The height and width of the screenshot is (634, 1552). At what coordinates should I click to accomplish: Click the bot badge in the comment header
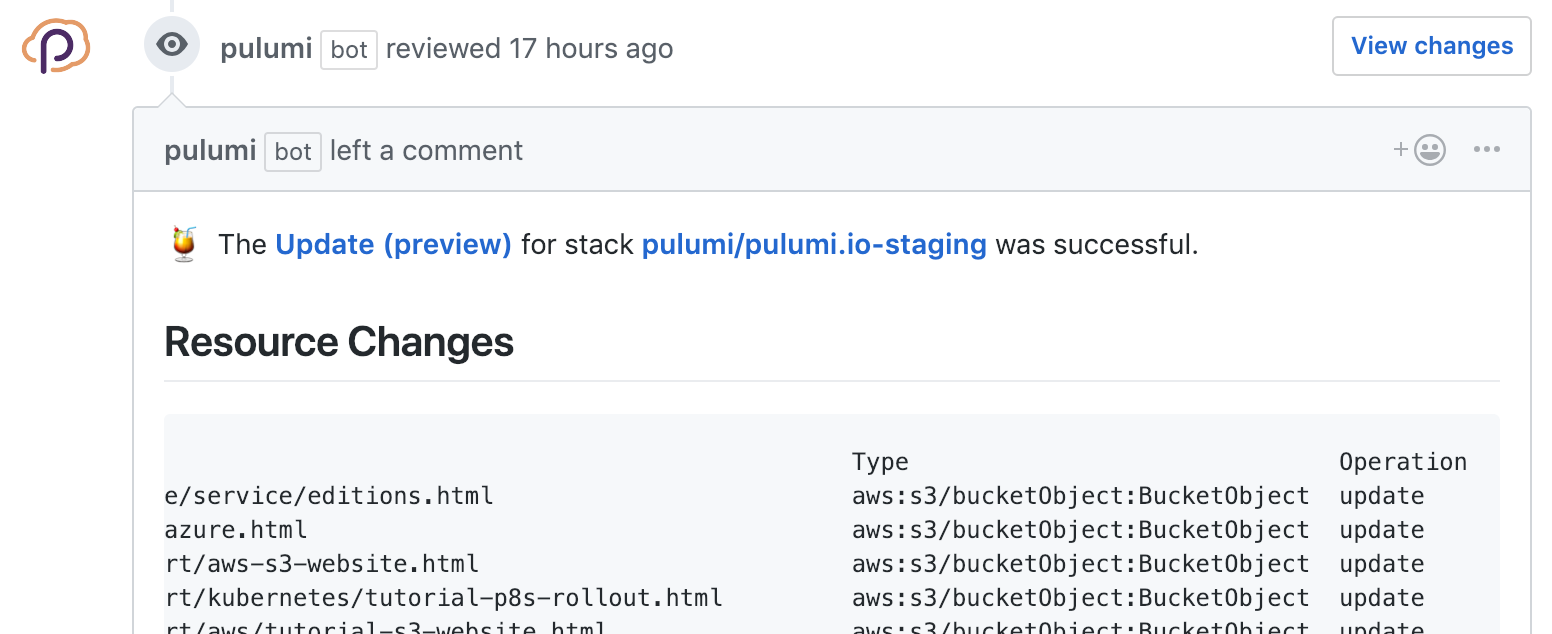[x=292, y=151]
